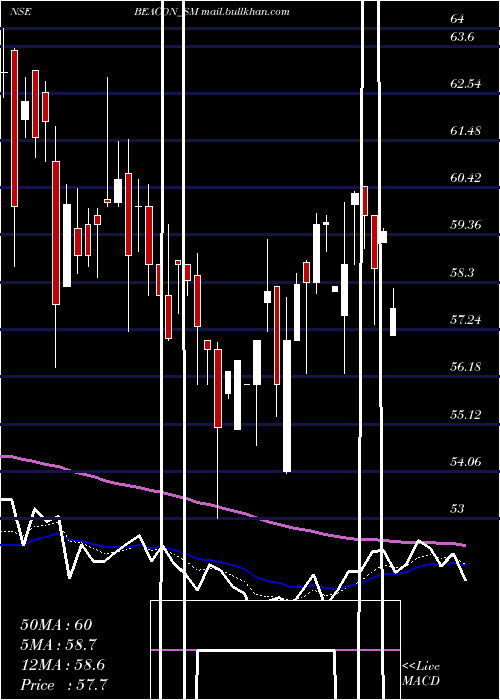The width and height of the screenshot is (500, 700).
Task: Click the 50MA : 60 readout
Action: tap(56, 625)
